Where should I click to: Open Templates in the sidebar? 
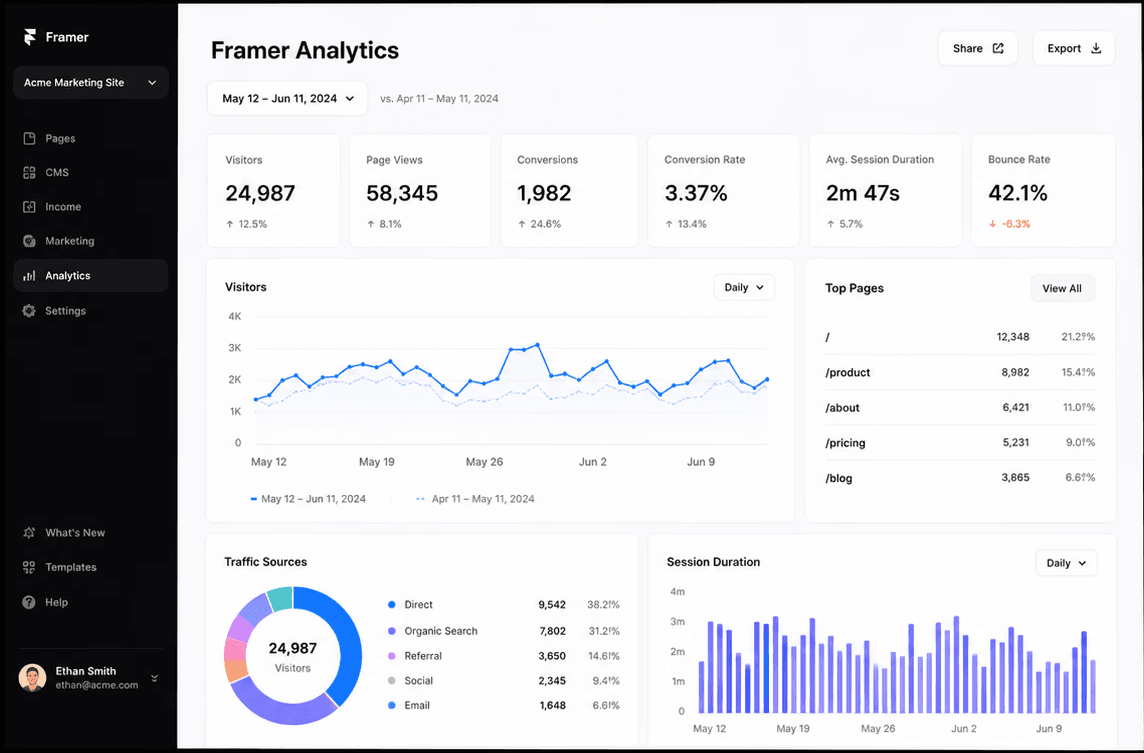[90, 567]
